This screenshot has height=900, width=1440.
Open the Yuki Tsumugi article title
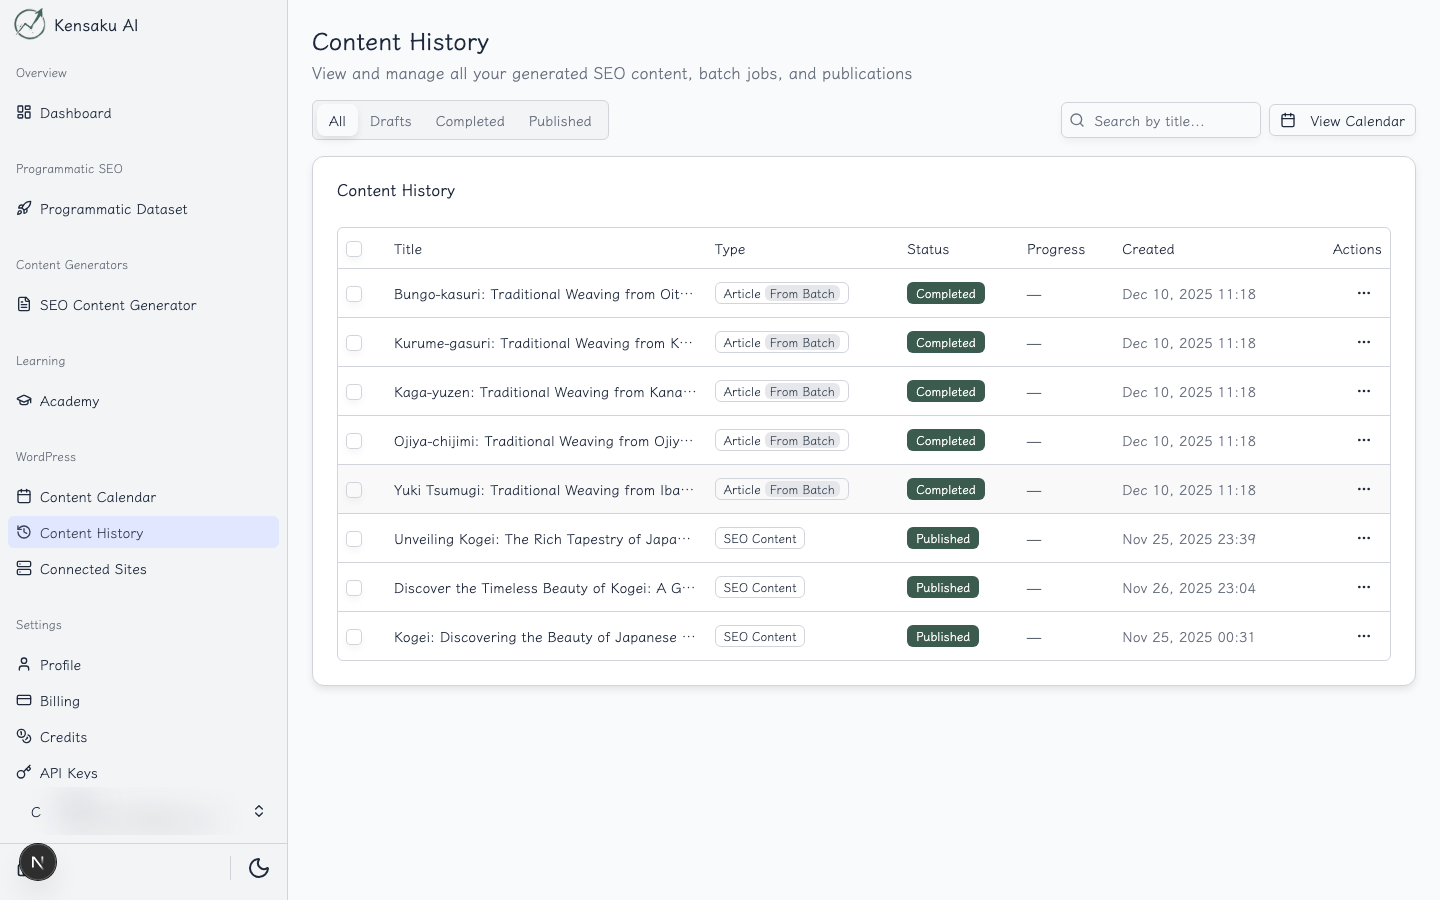(543, 490)
